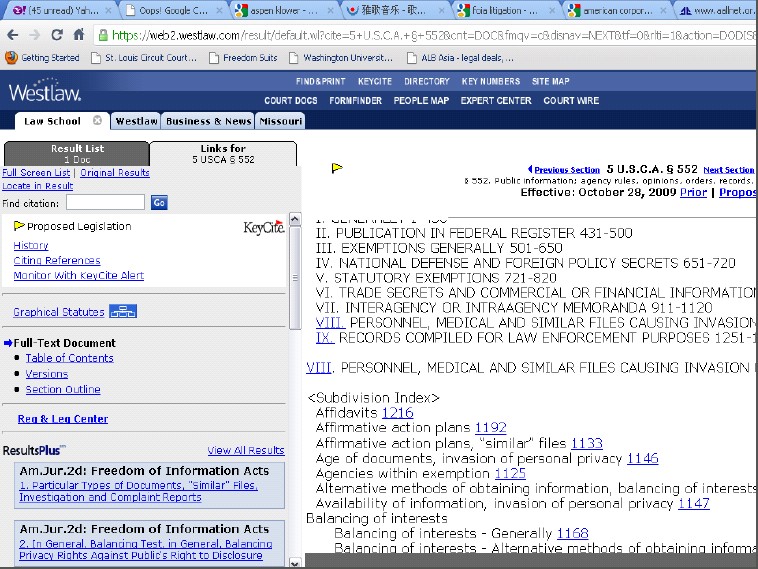The height and width of the screenshot is (569, 758).
Task: Open KEYCITE in the top menu
Action: click(x=375, y=81)
